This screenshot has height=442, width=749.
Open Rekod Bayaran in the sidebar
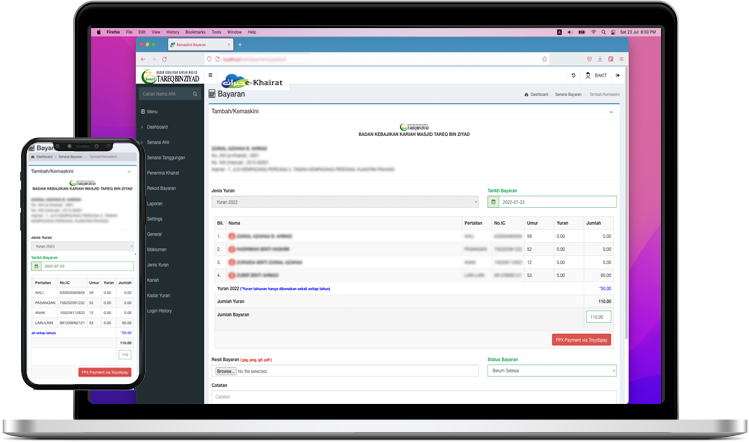(161, 188)
